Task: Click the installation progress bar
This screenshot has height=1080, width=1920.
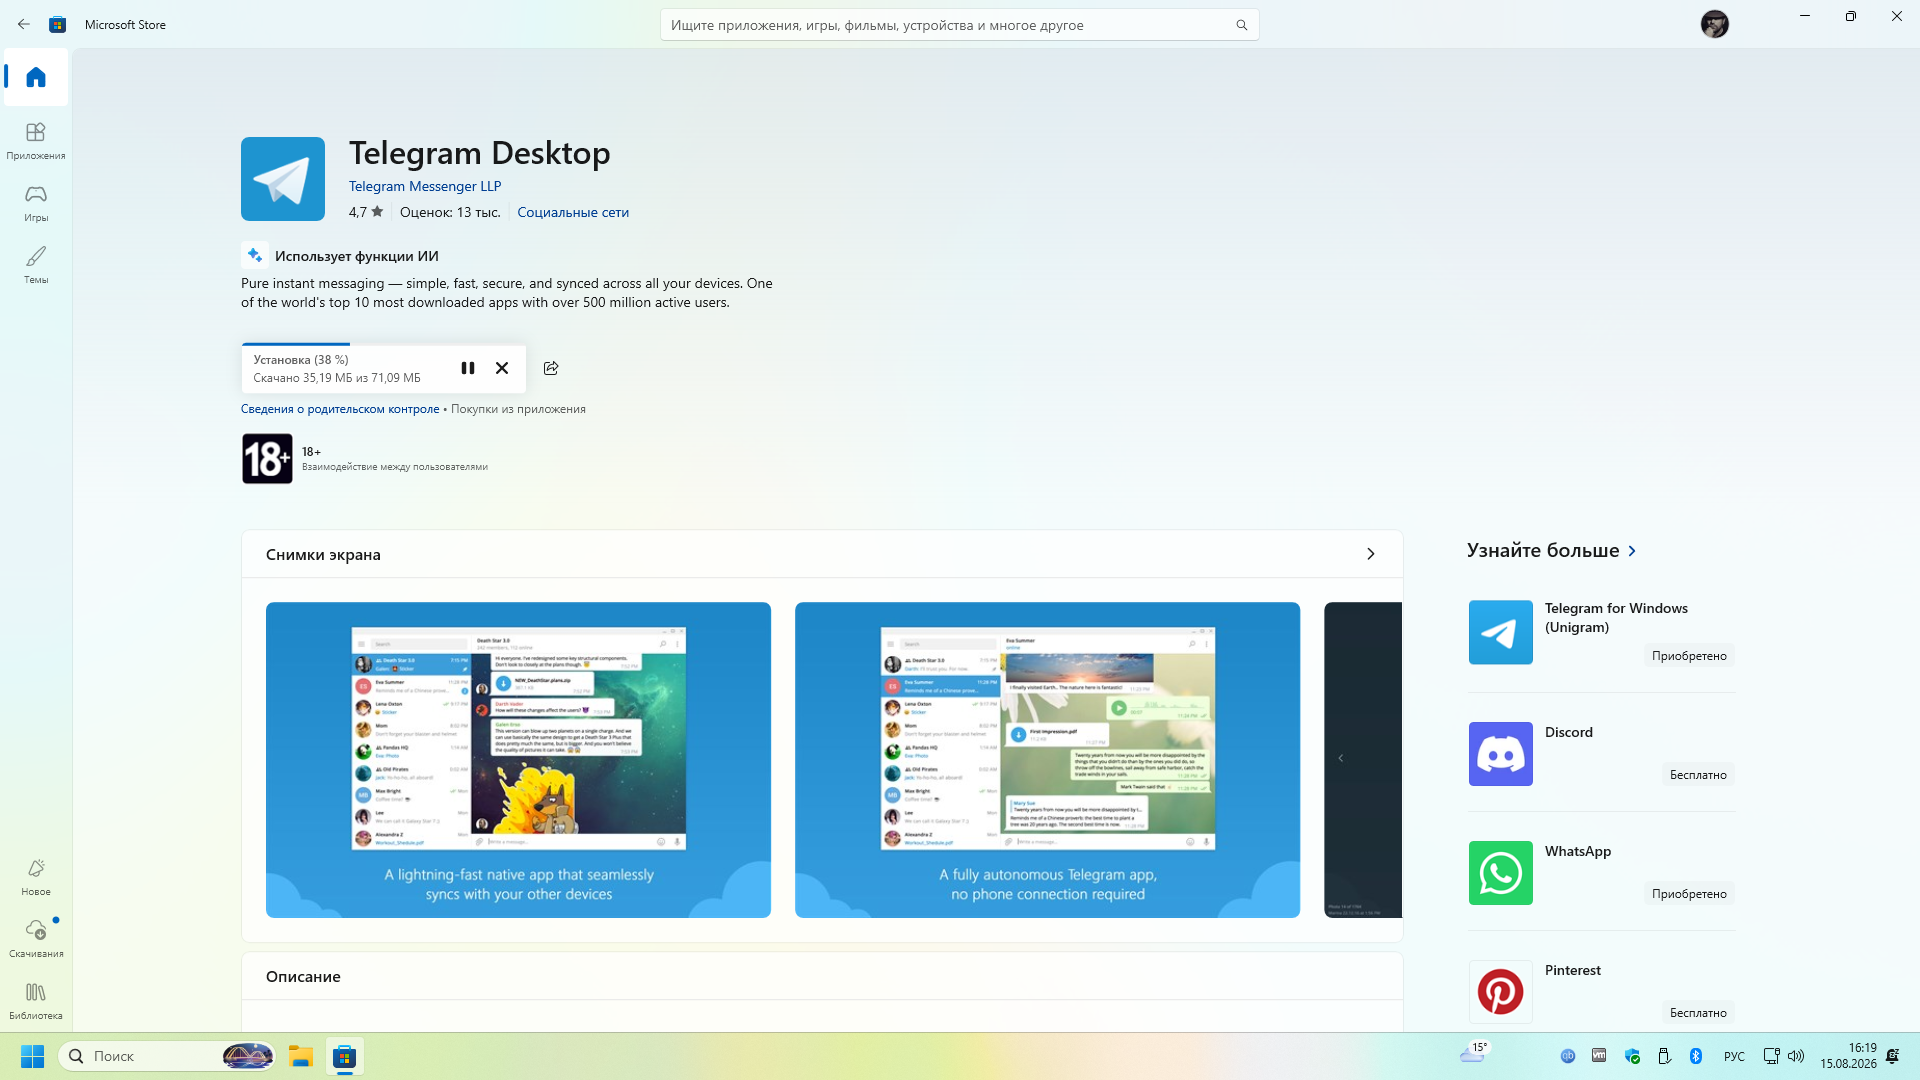Action: (x=384, y=344)
